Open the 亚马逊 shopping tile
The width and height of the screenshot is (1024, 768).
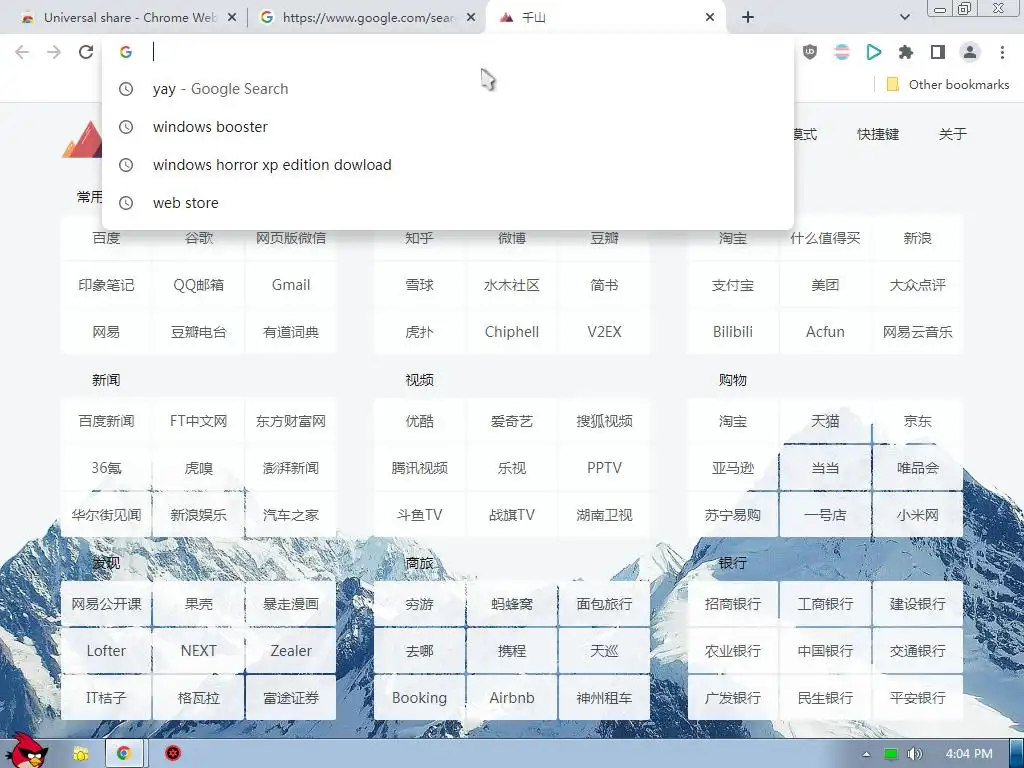pyautogui.click(x=732, y=468)
